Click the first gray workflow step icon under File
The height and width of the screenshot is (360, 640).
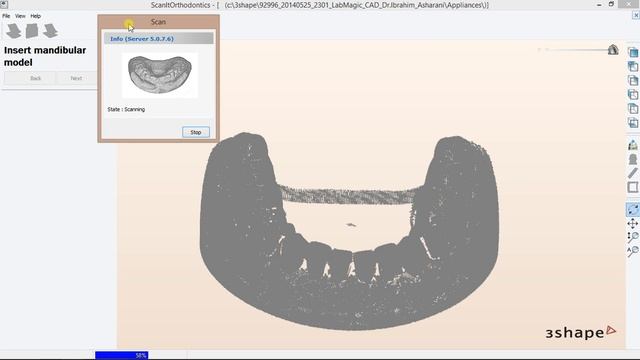point(13,31)
